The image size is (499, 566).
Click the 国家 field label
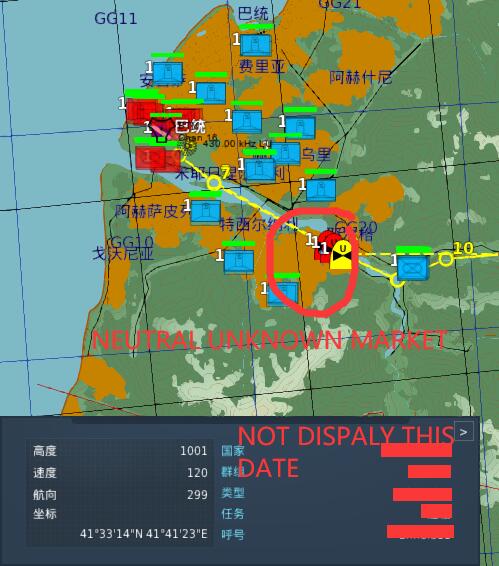[x=233, y=451]
